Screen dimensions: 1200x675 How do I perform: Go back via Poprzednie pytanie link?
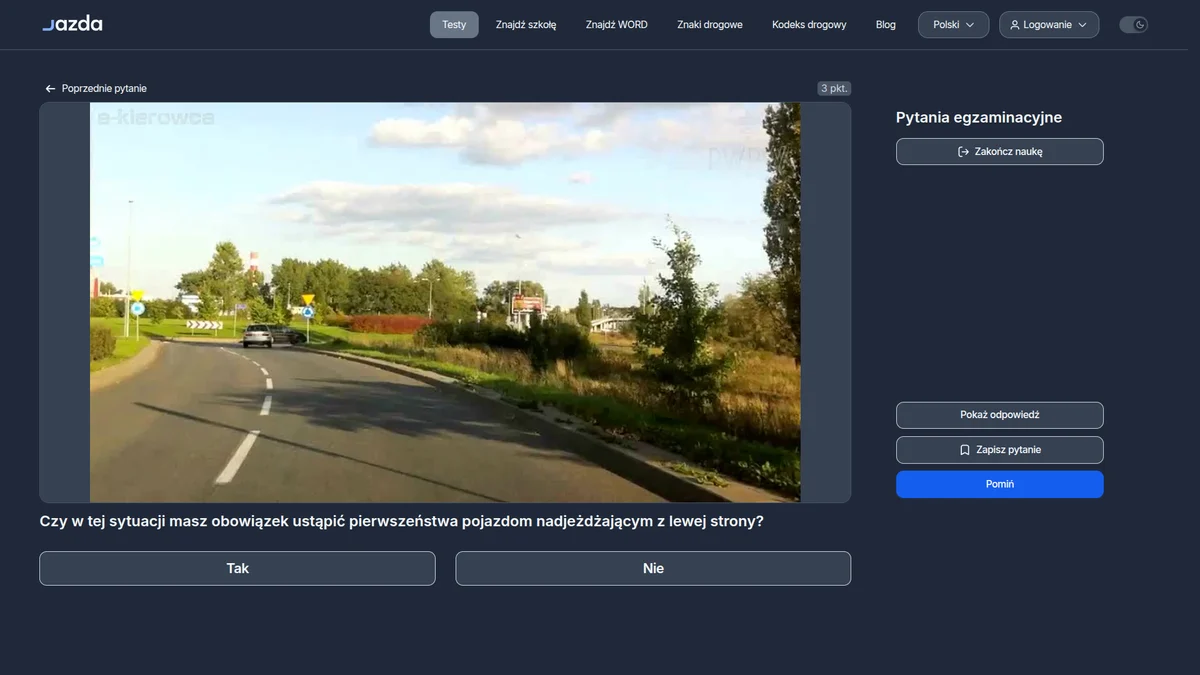(x=96, y=89)
